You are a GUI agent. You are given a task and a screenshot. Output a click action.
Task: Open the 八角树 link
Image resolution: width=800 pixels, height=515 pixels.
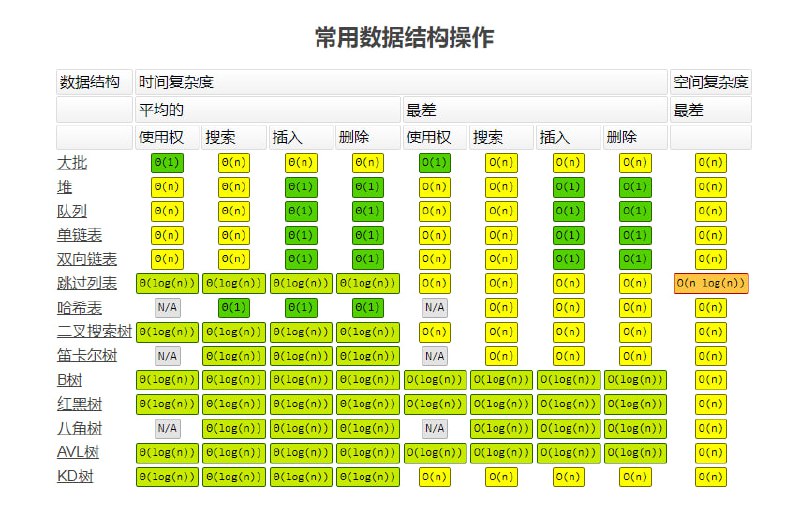(x=79, y=428)
